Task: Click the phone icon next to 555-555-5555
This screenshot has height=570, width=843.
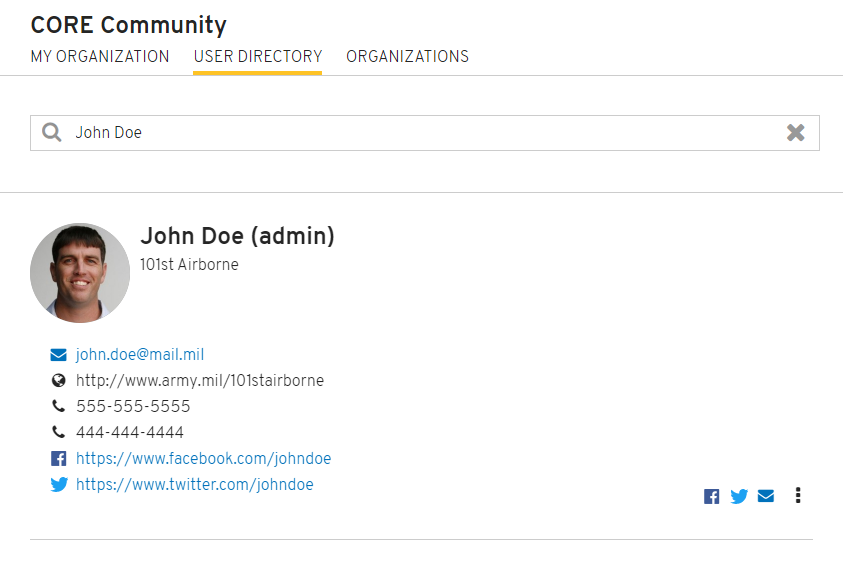Action: pyautogui.click(x=58, y=406)
